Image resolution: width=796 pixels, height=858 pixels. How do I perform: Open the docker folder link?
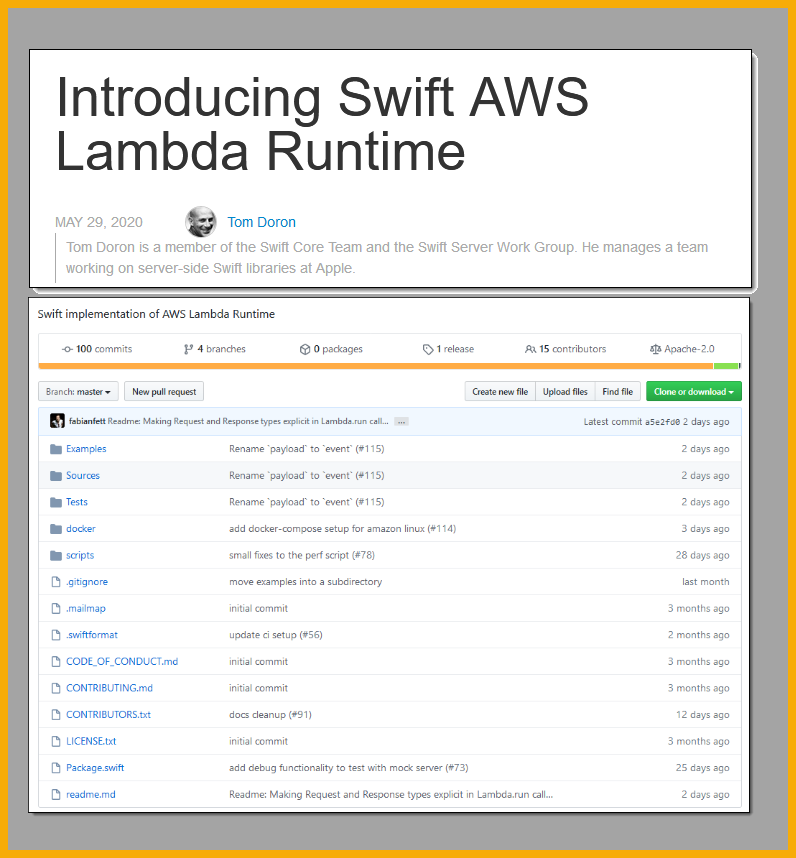coord(81,529)
